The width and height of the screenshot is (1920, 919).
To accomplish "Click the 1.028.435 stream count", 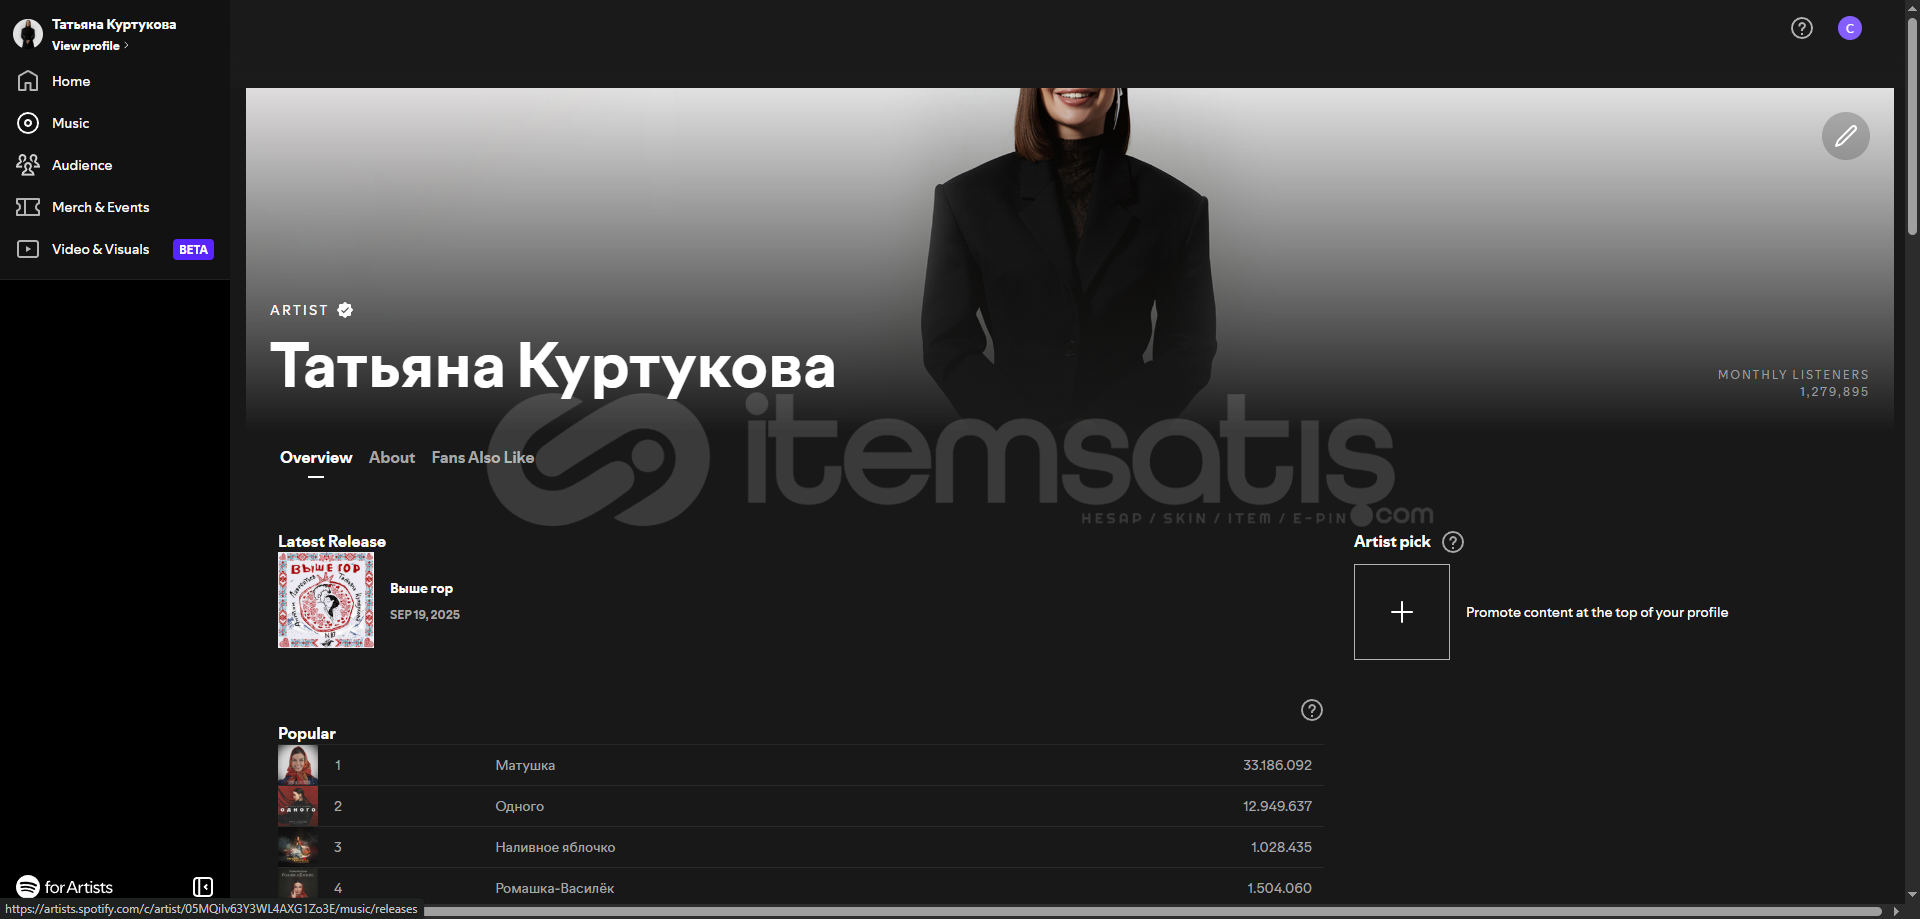I will coord(1281,847).
